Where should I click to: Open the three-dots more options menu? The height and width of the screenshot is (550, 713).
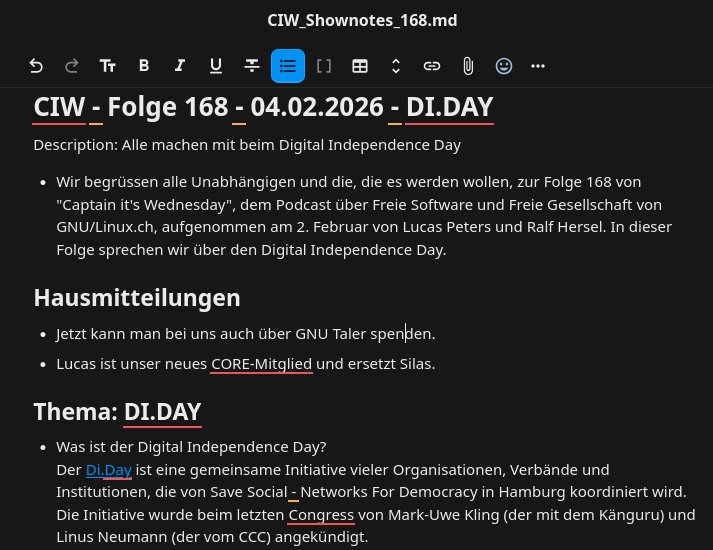[x=538, y=66]
